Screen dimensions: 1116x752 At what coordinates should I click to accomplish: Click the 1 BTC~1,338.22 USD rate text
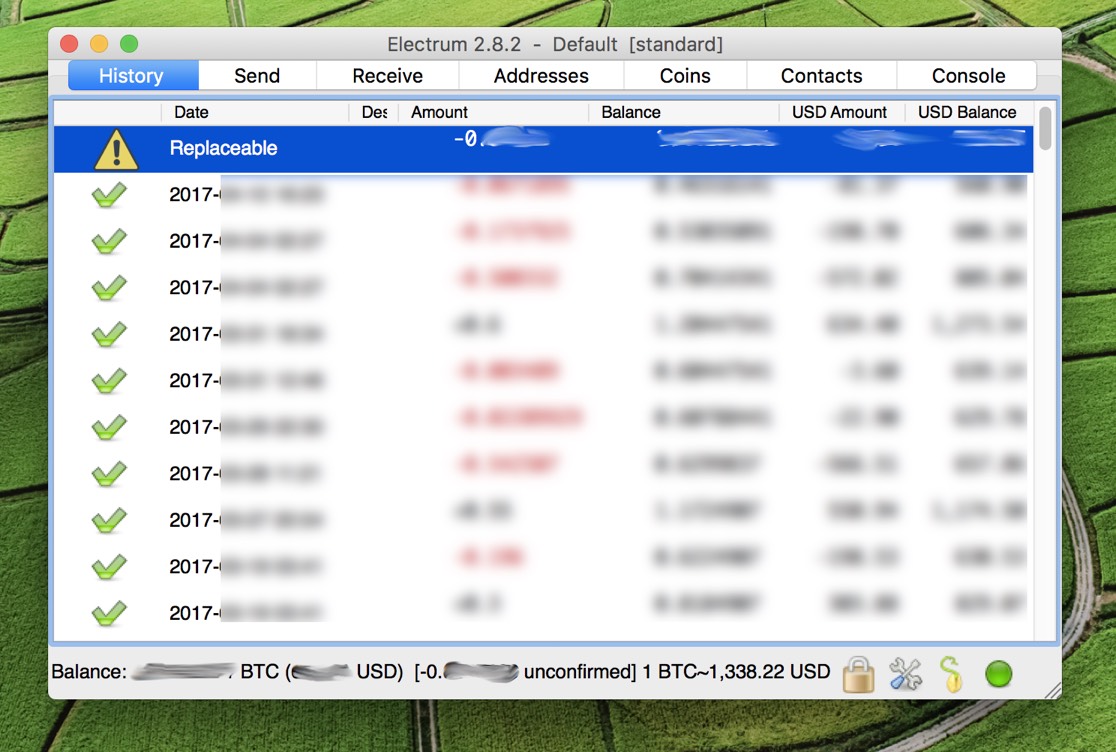tap(736, 672)
